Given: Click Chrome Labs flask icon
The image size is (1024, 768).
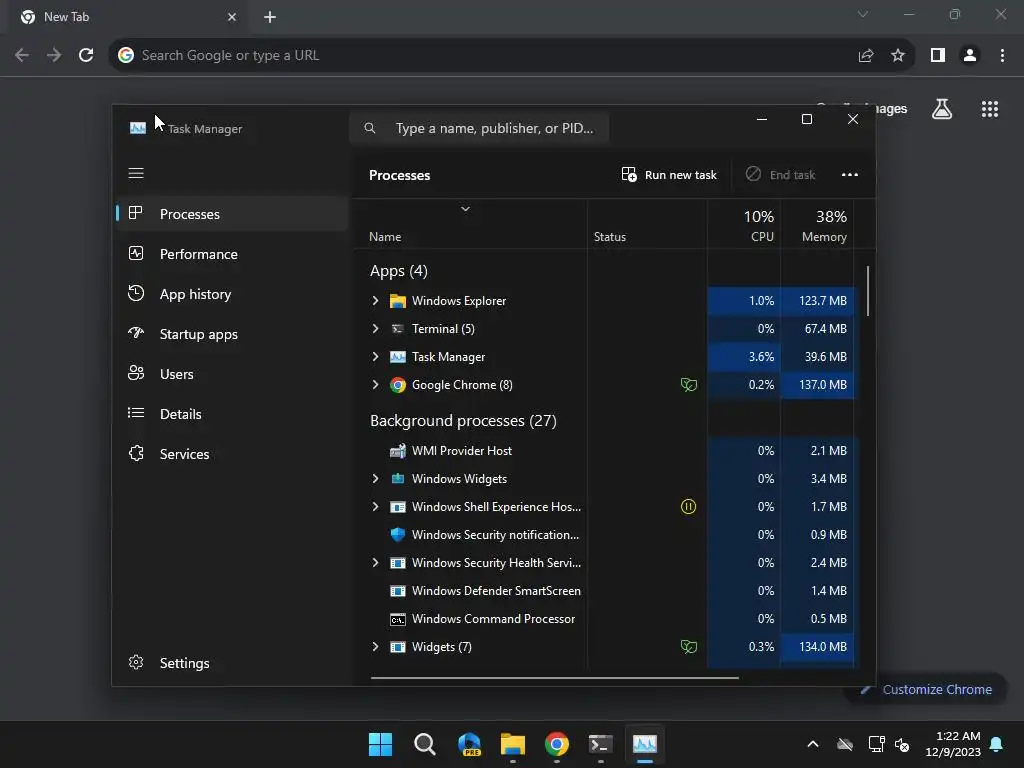Looking at the screenshot, I should click(x=942, y=109).
